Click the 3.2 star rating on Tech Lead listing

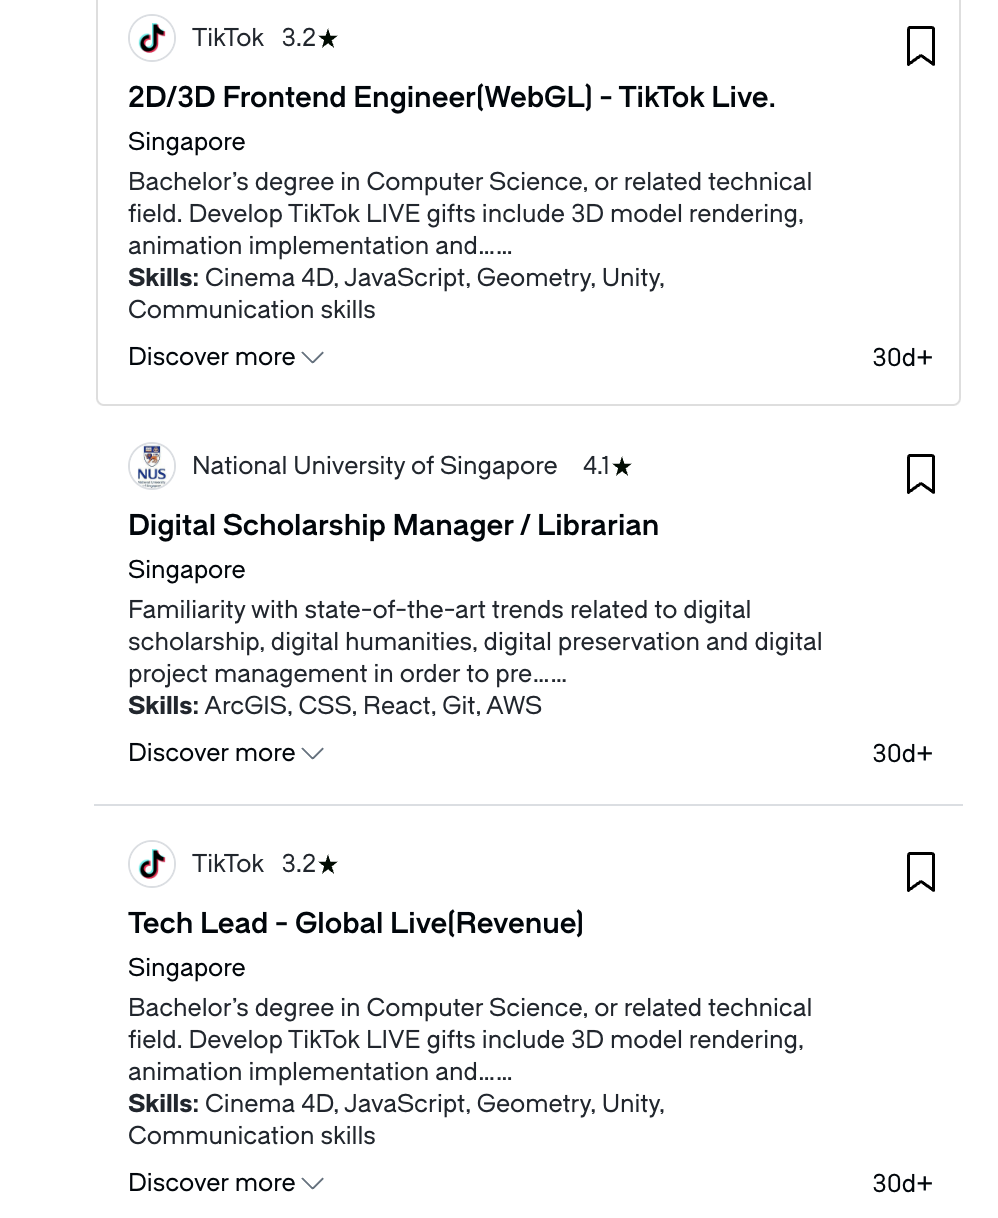click(310, 864)
